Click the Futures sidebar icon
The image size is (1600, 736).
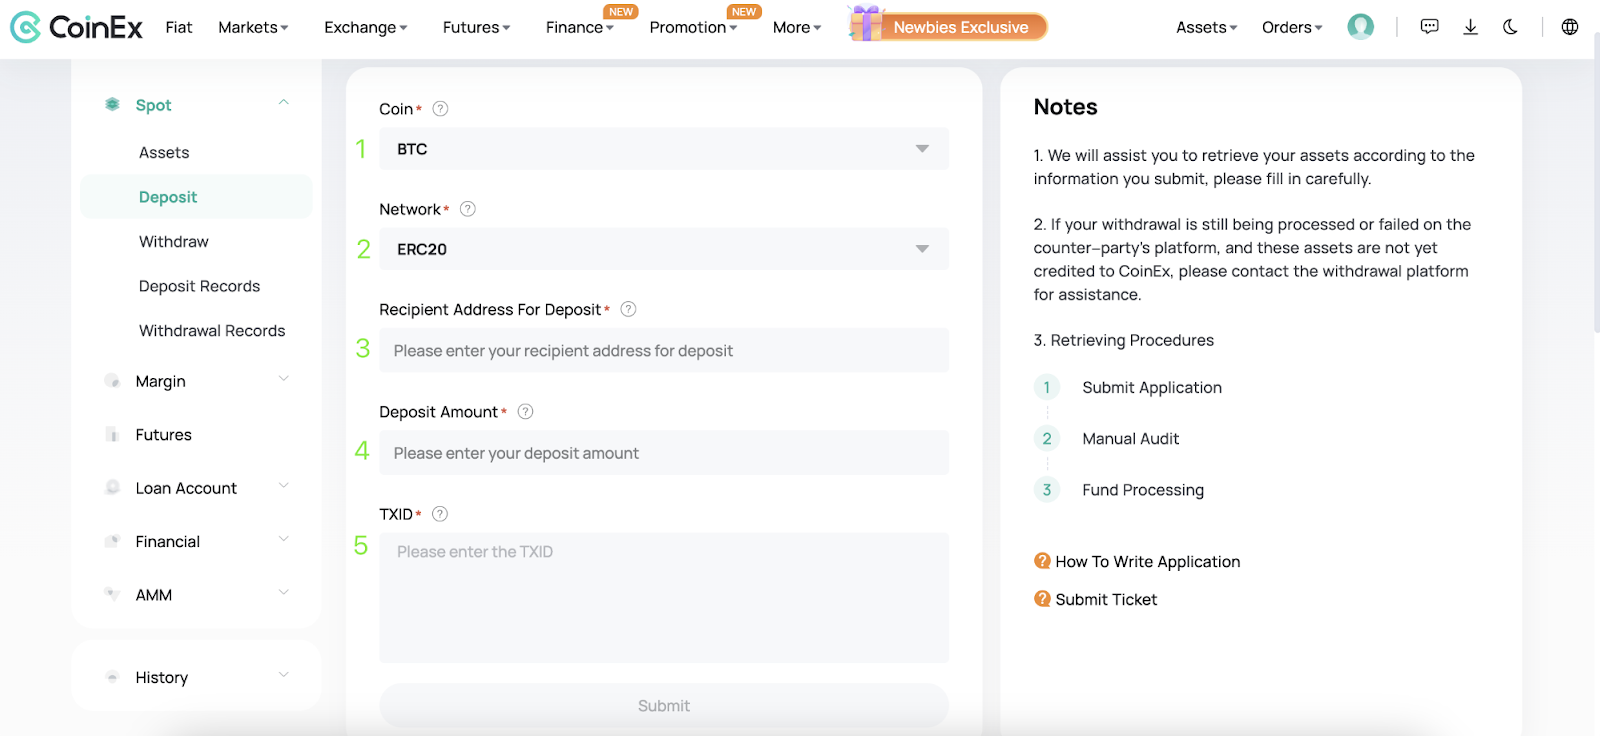112,434
